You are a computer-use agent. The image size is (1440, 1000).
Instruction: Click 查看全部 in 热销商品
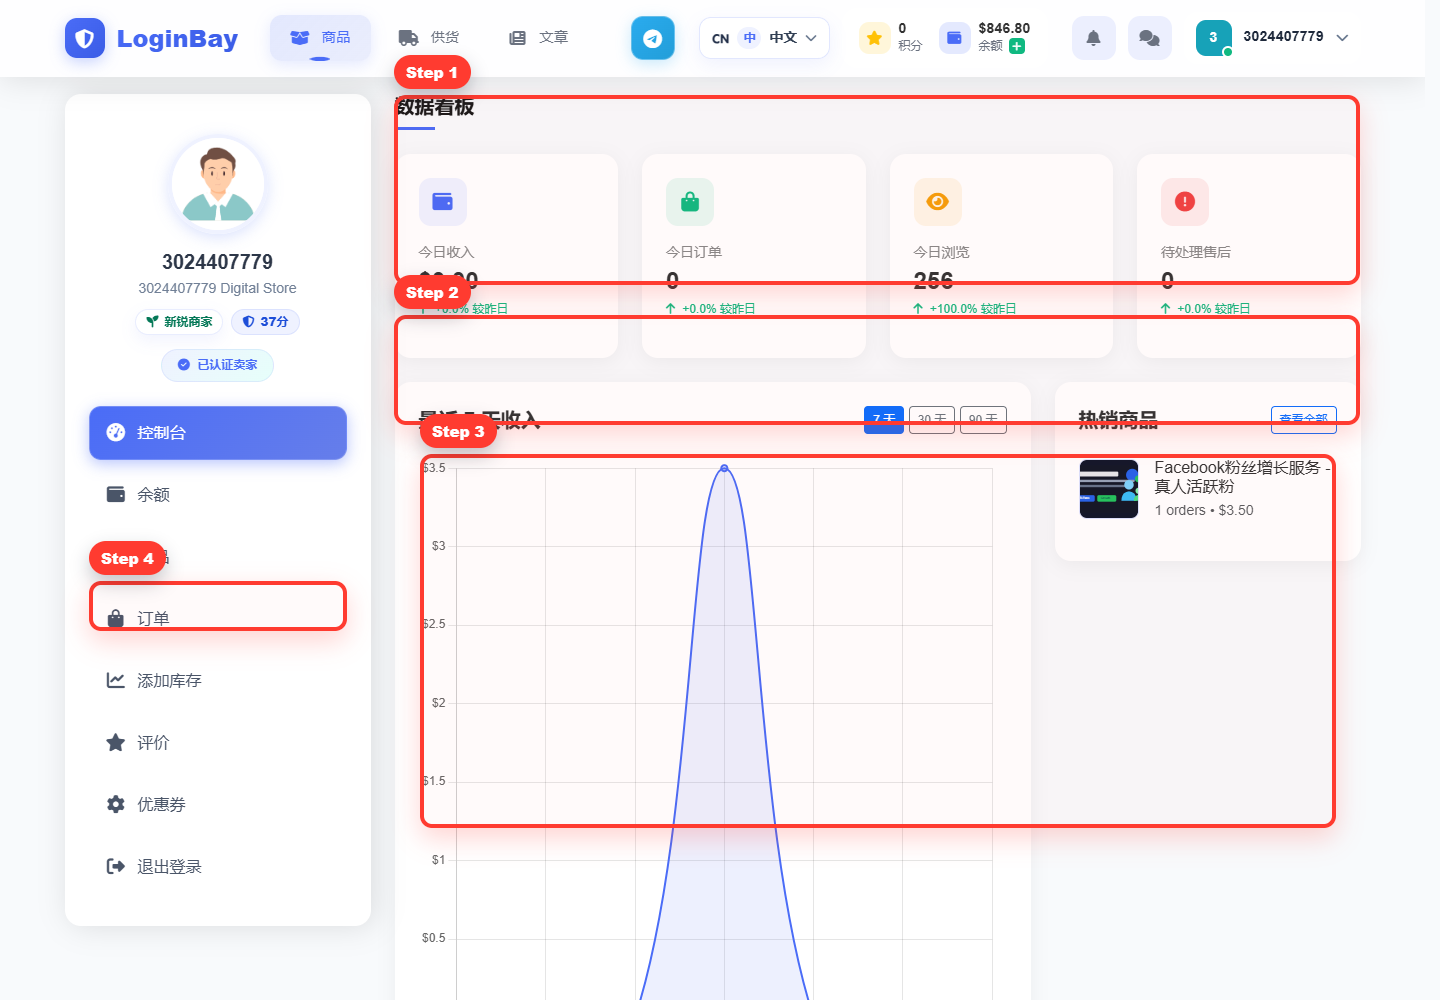[x=1304, y=419]
